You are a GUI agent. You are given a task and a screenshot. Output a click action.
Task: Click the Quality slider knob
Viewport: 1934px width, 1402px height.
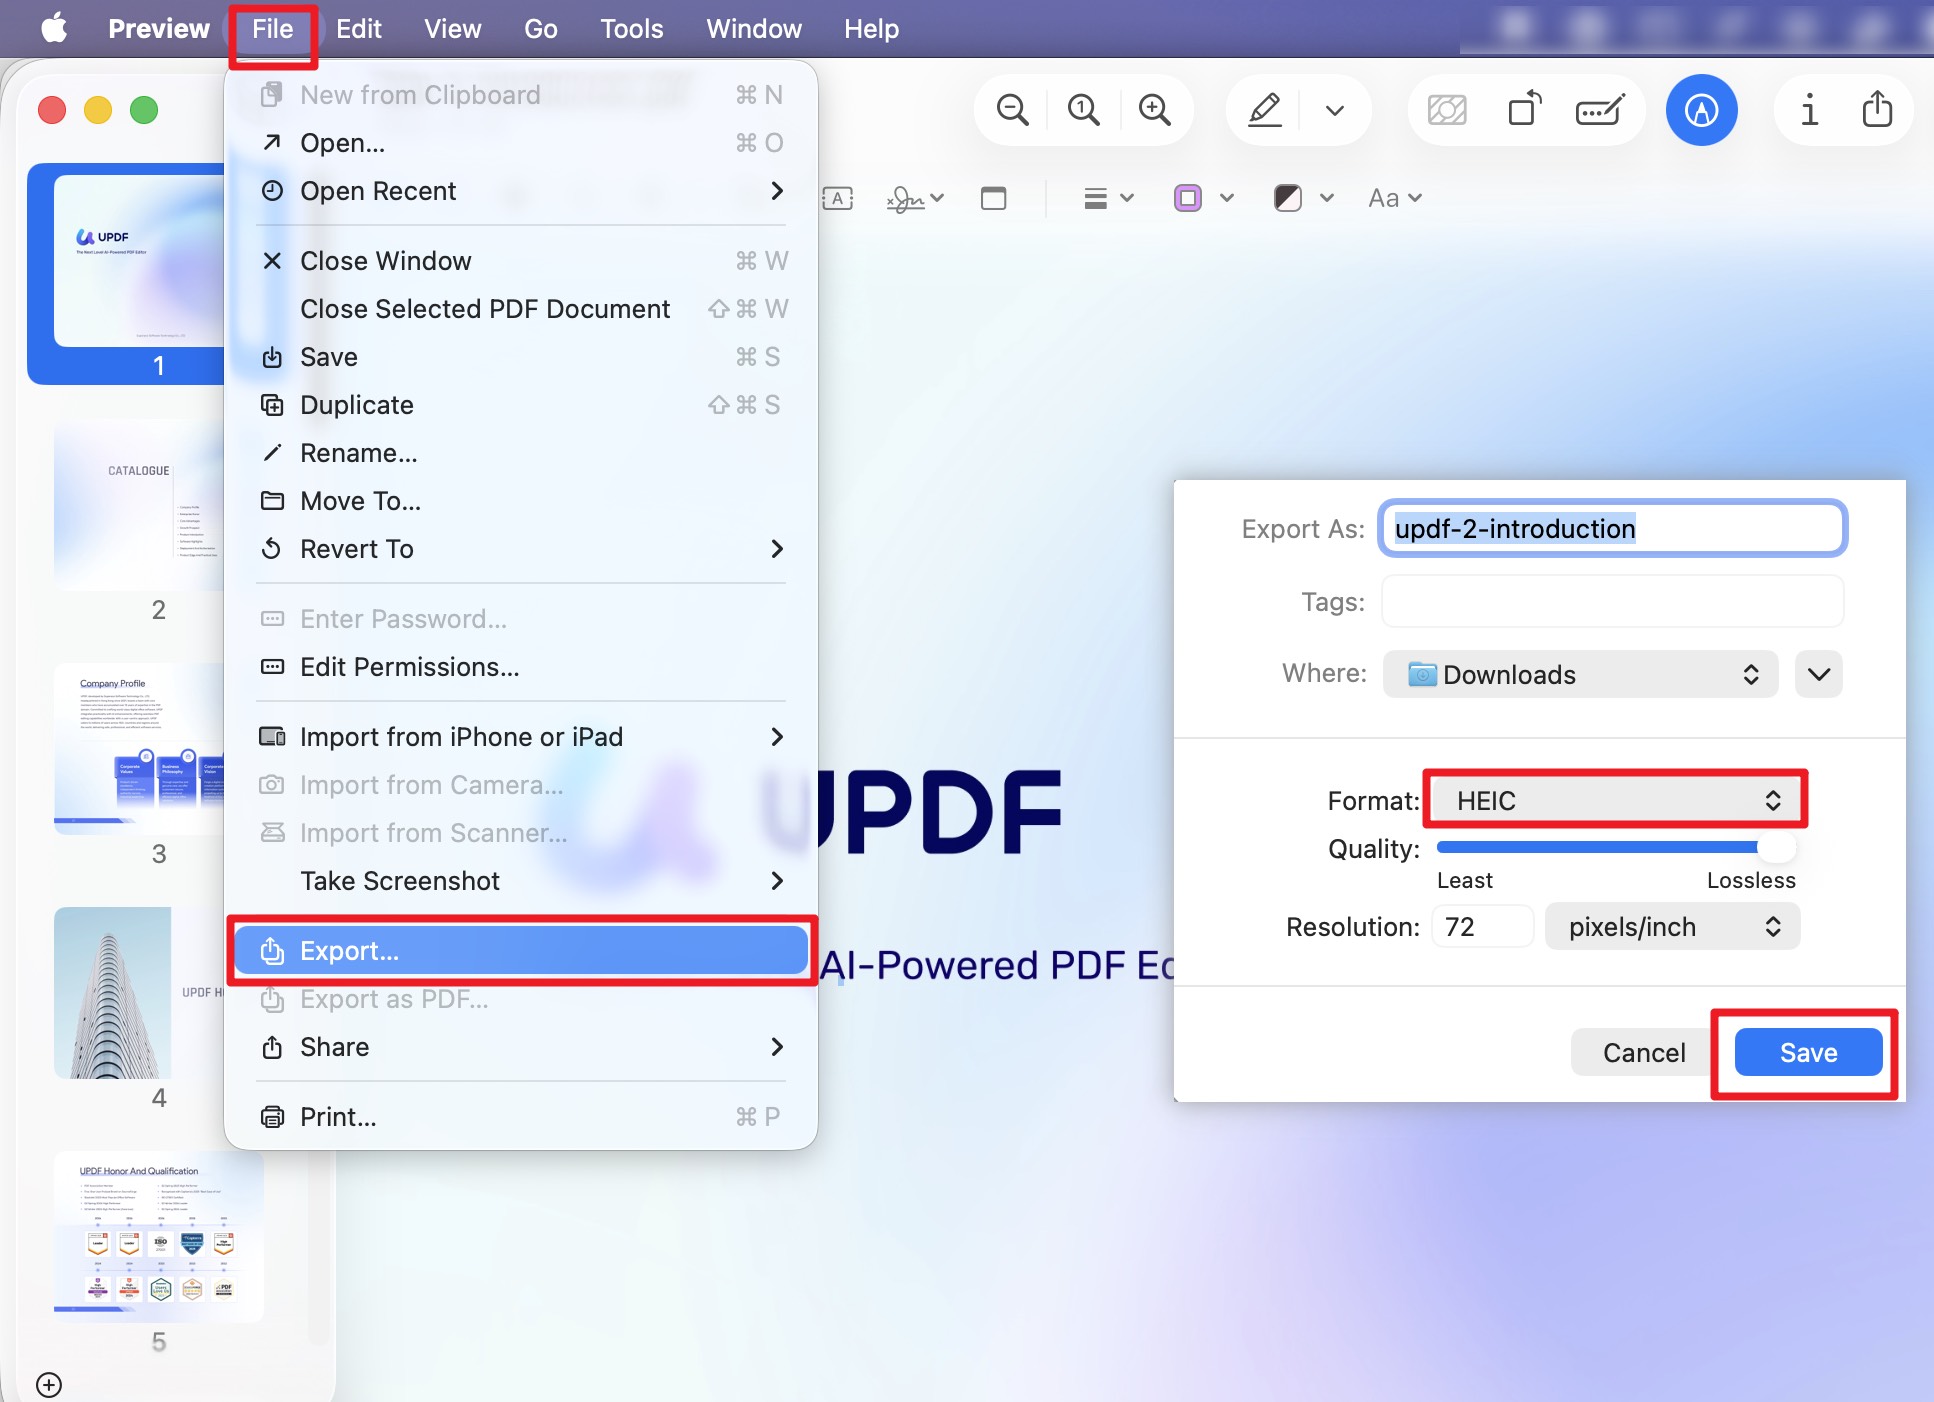tap(1776, 847)
